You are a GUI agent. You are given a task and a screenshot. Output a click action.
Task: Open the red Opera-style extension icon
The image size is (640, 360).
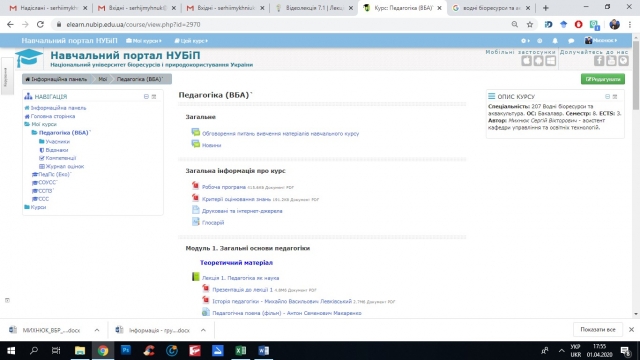578,24
